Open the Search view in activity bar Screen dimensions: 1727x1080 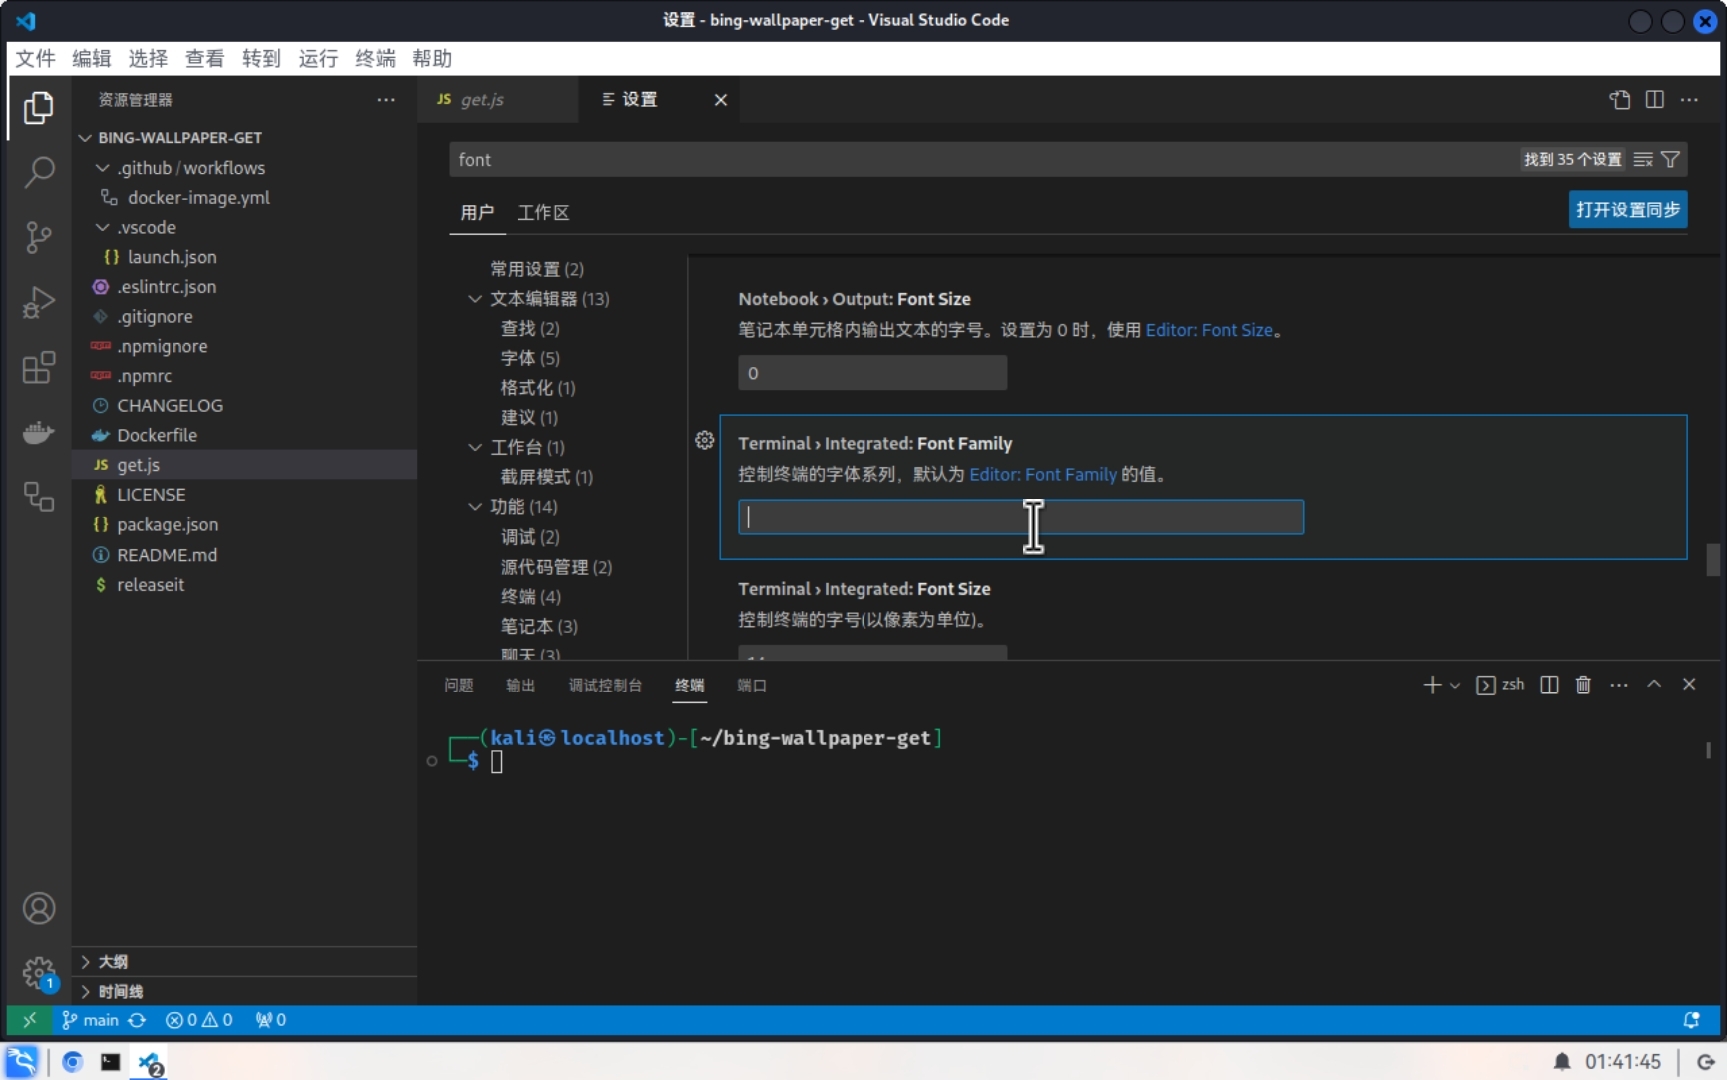tap(38, 172)
